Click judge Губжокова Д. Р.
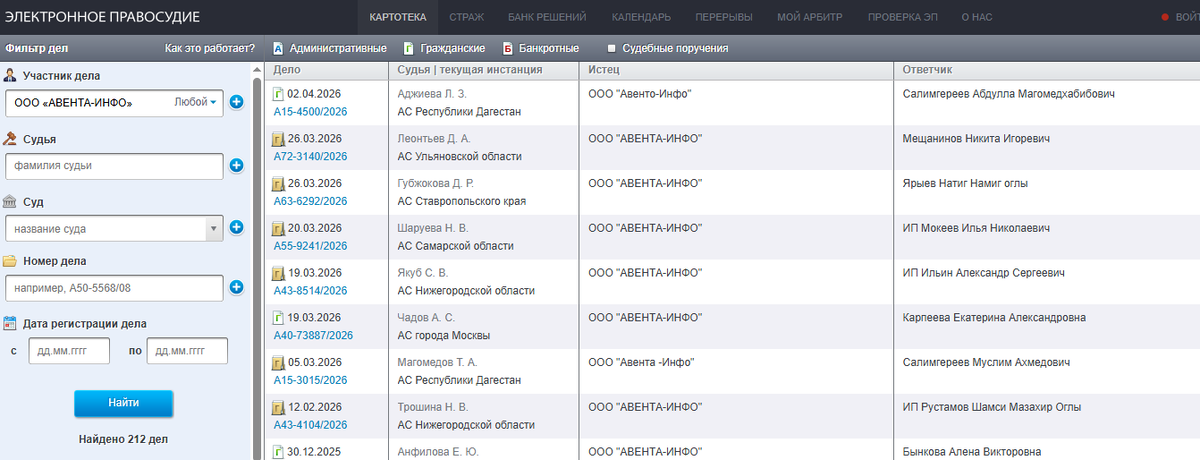 (436, 184)
